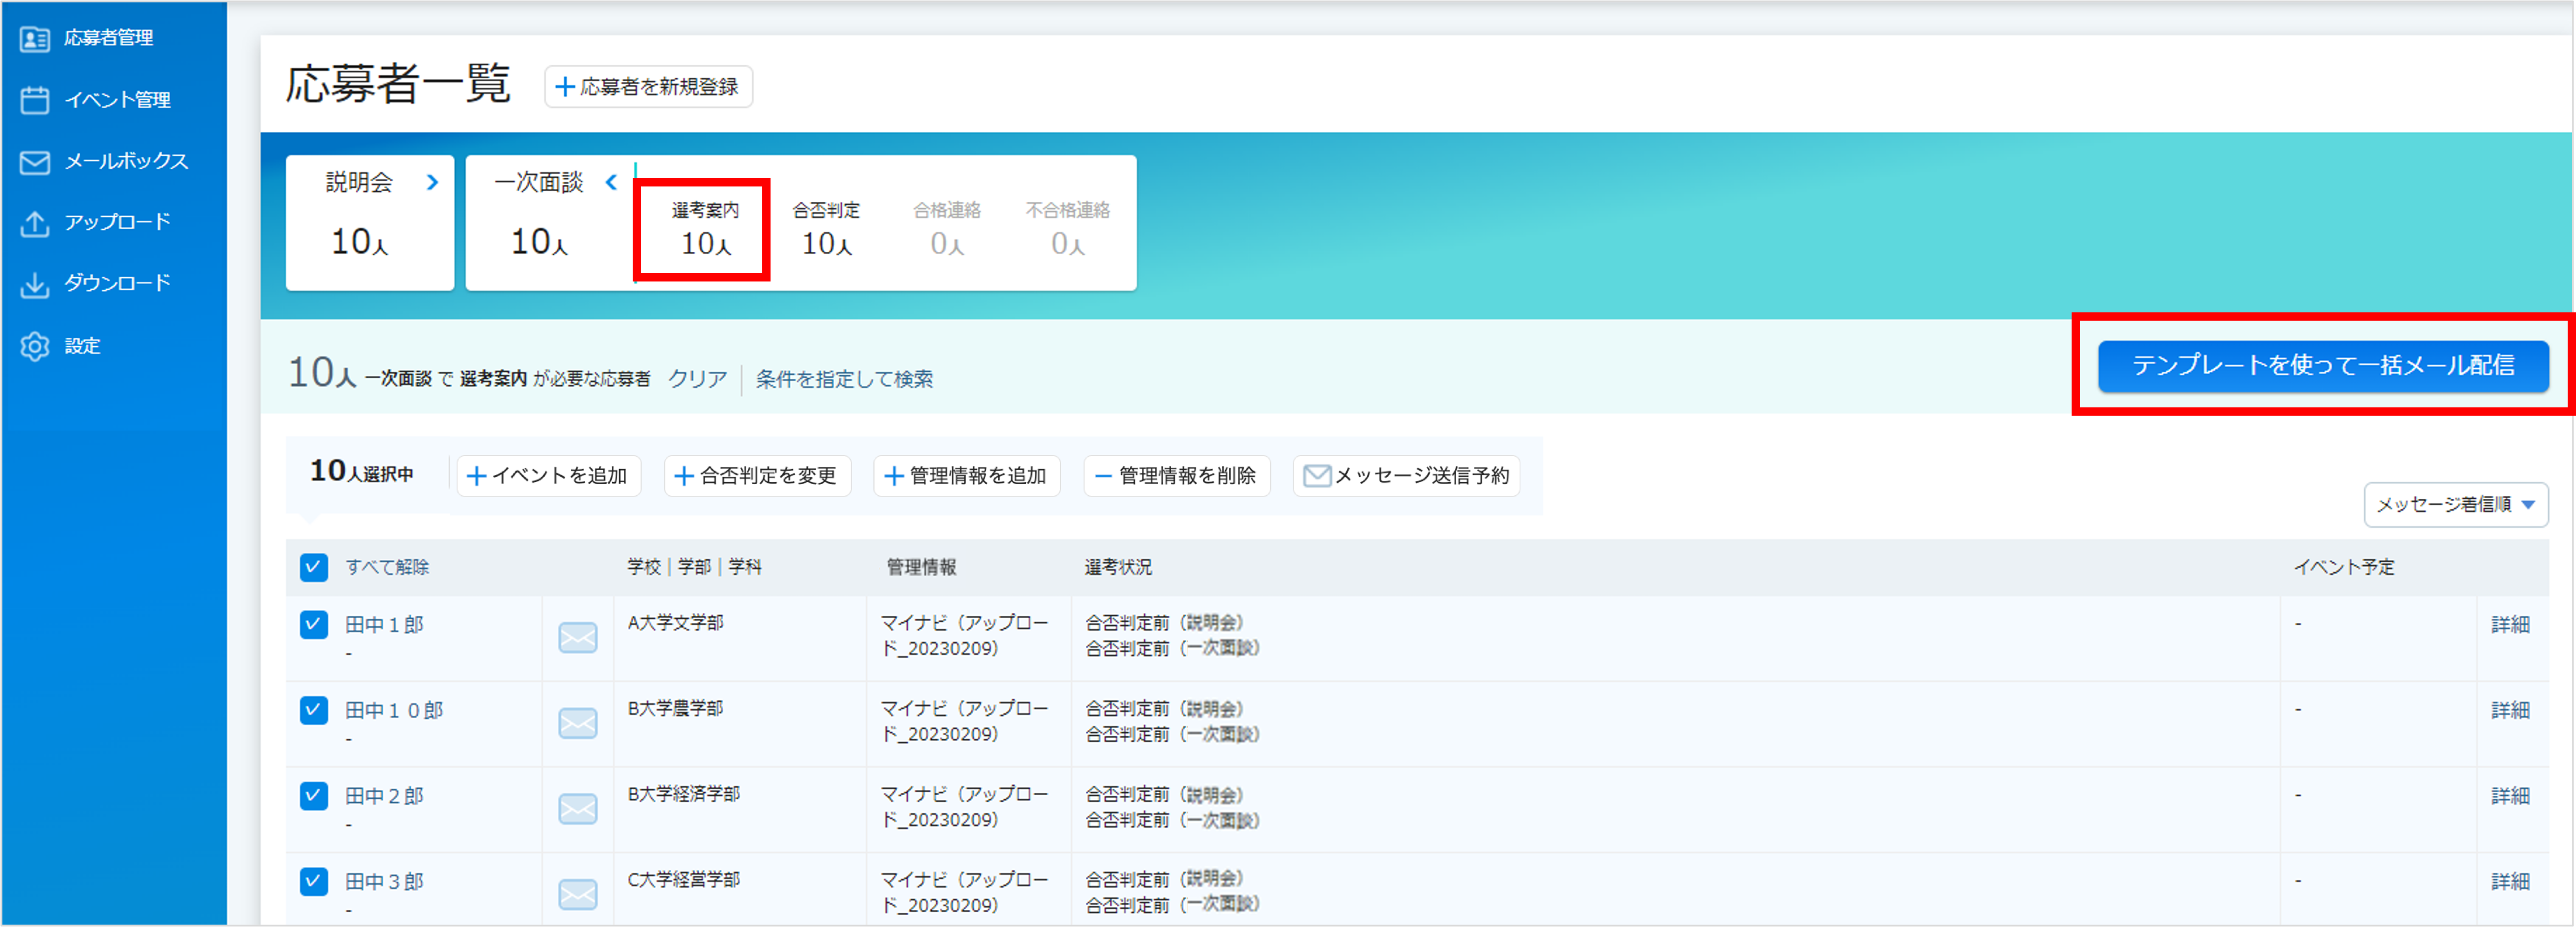Open 応募者管理 in the sidebar

pos(108,38)
